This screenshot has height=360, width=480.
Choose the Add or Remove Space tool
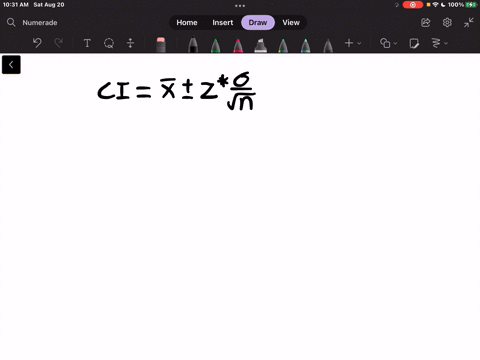(x=130, y=43)
